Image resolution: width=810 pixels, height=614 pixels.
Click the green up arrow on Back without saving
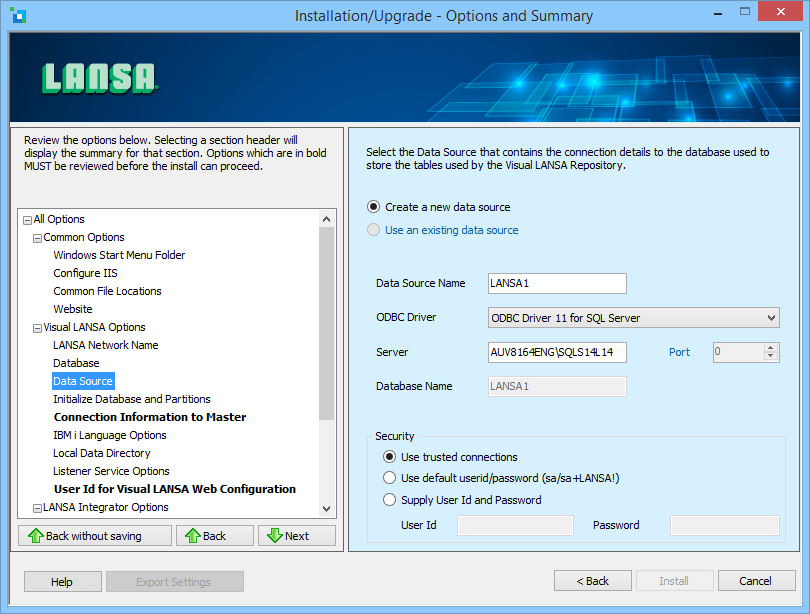click(36, 536)
